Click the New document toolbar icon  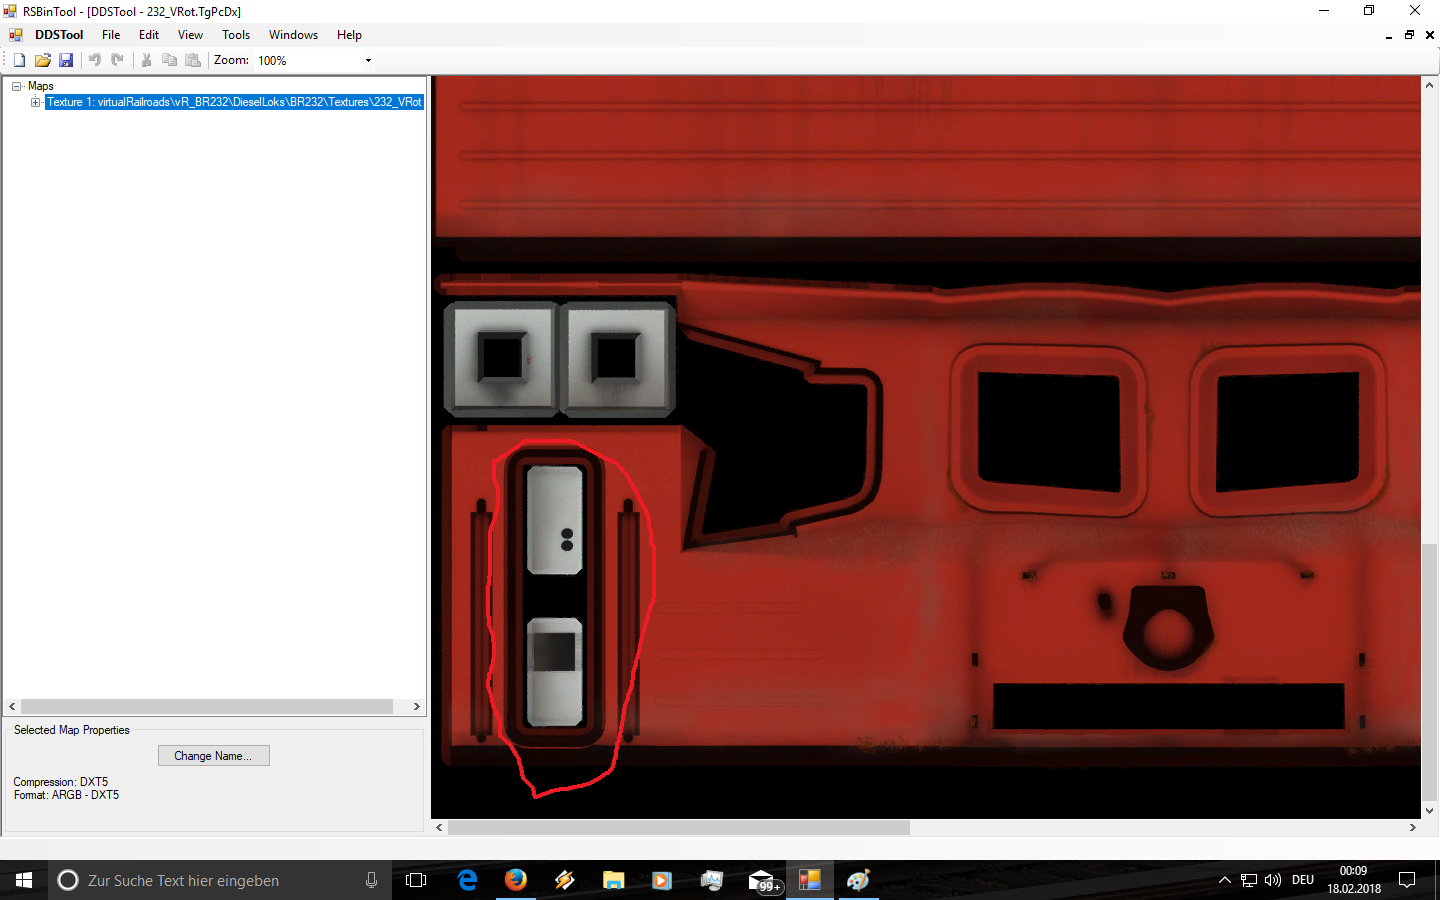(x=19, y=60)
